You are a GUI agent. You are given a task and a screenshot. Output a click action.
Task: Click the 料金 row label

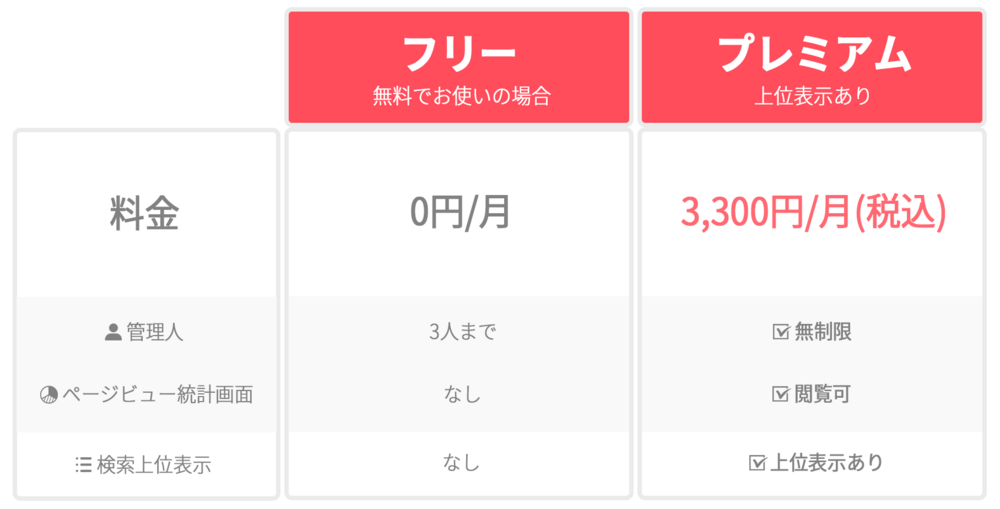[x=145, y=214]
